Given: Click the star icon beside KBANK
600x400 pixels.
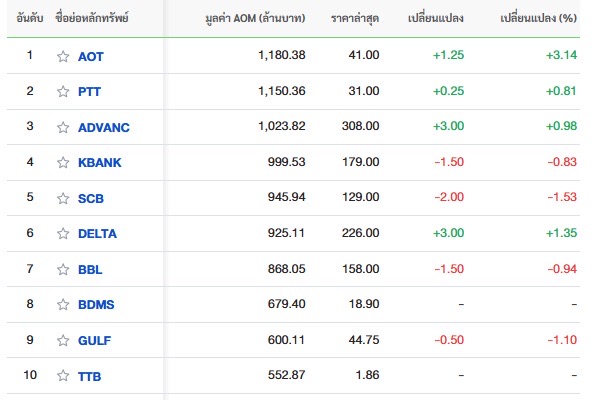Looking at the screenshot, I should click(63, 162).
